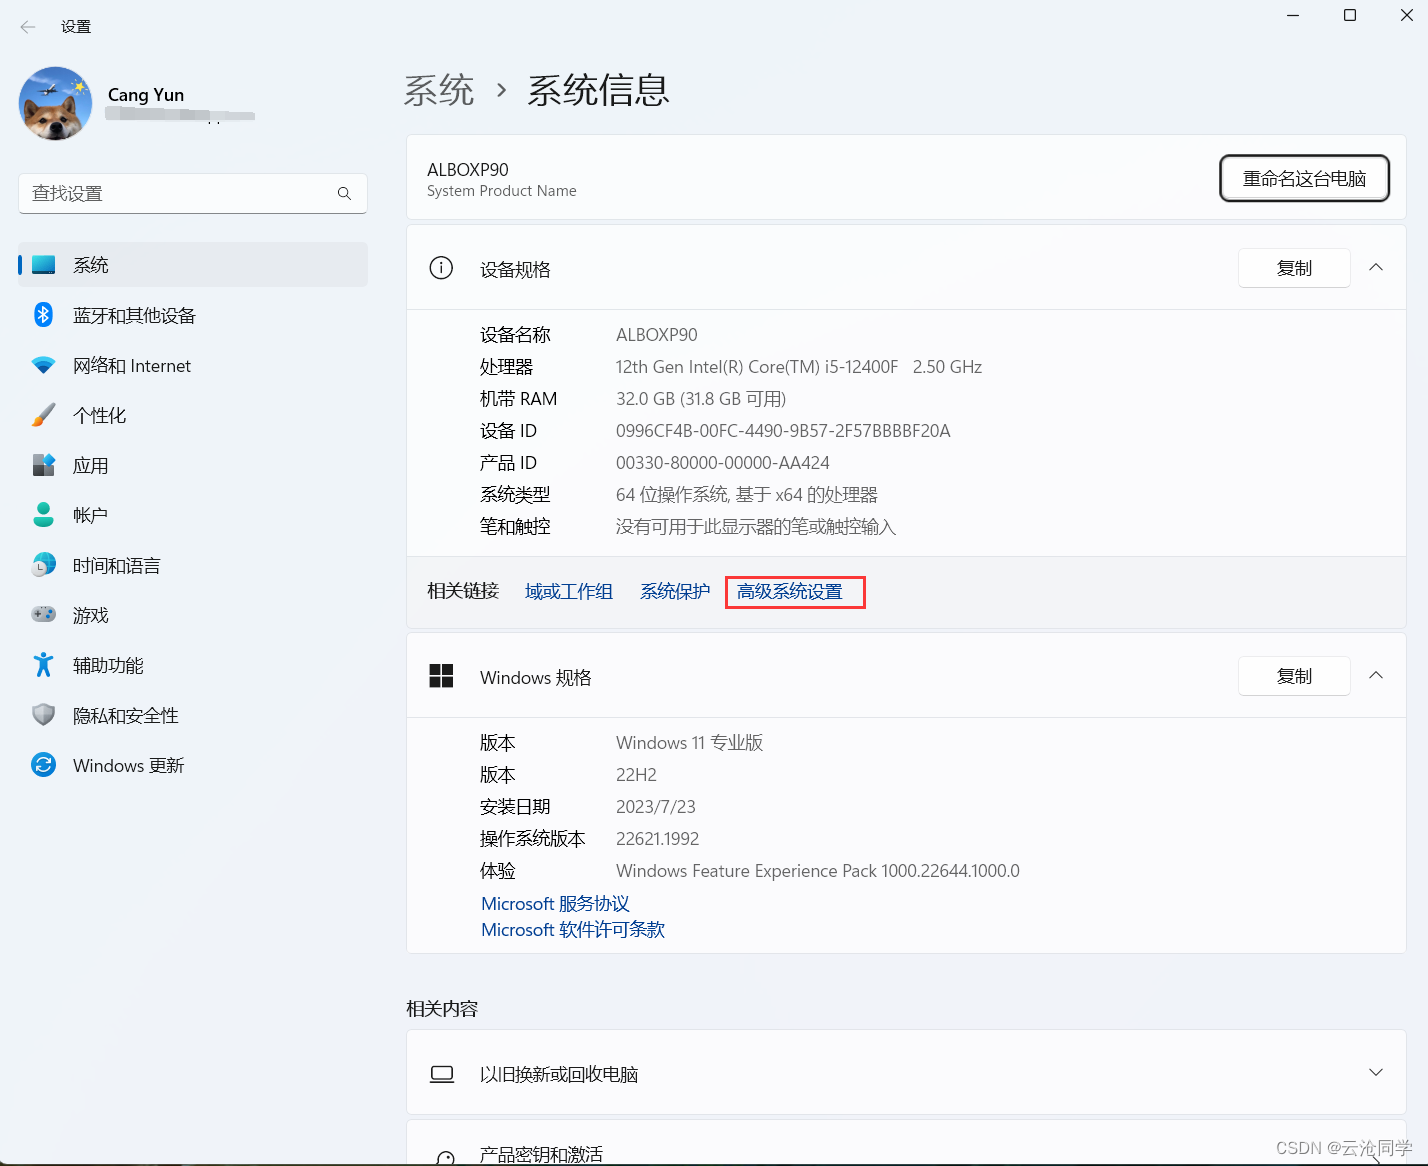
Task: Navigate to 帐户 settings
Action: click(193, 515)
